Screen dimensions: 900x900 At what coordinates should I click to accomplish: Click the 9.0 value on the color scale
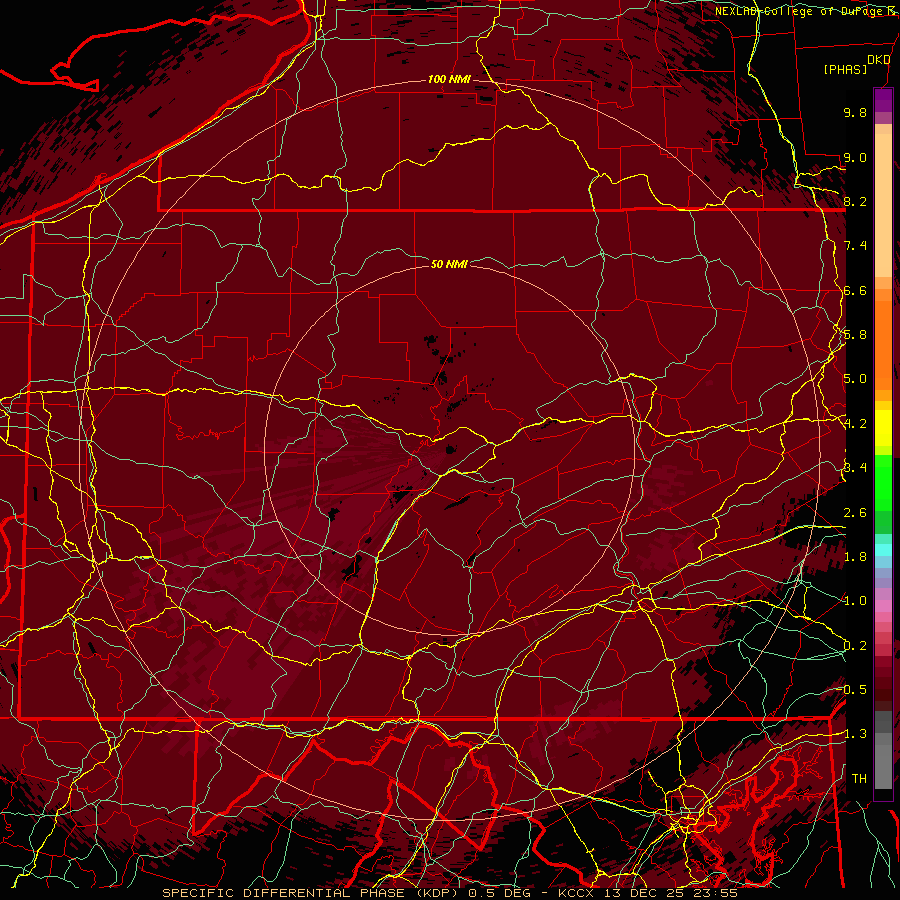coord(855,157)
